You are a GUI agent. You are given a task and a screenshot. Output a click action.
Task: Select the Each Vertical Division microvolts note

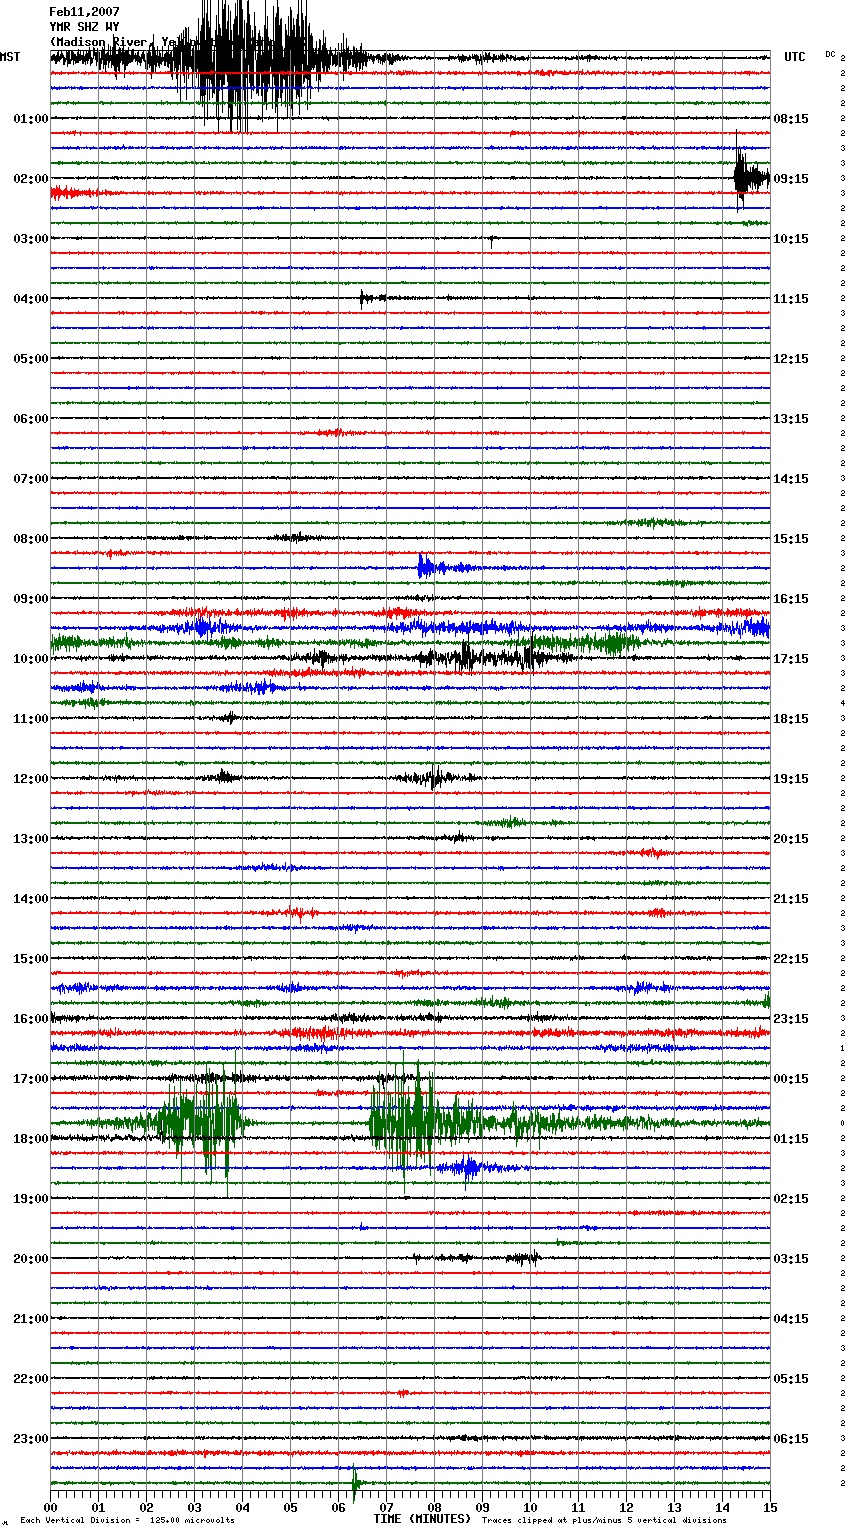[x=128, y=1521]
